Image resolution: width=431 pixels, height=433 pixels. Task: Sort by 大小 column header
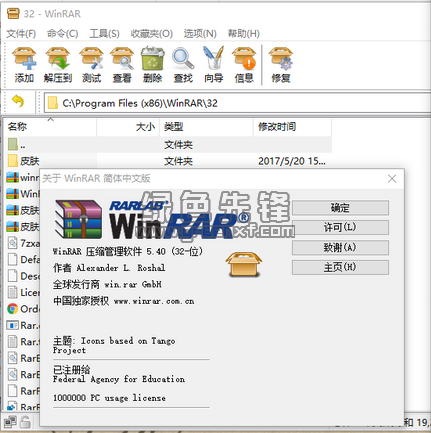pos(128,127)
